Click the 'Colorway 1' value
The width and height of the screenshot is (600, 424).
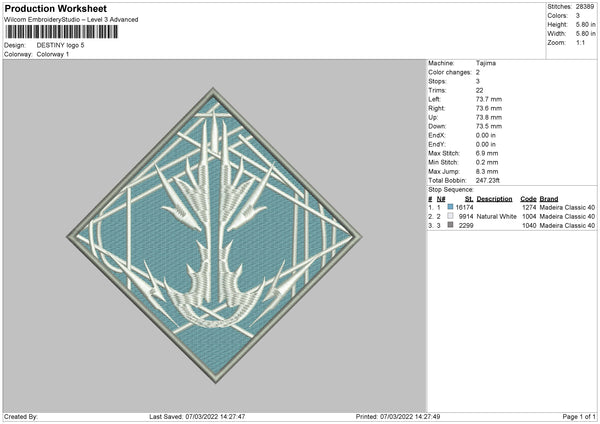53,54
